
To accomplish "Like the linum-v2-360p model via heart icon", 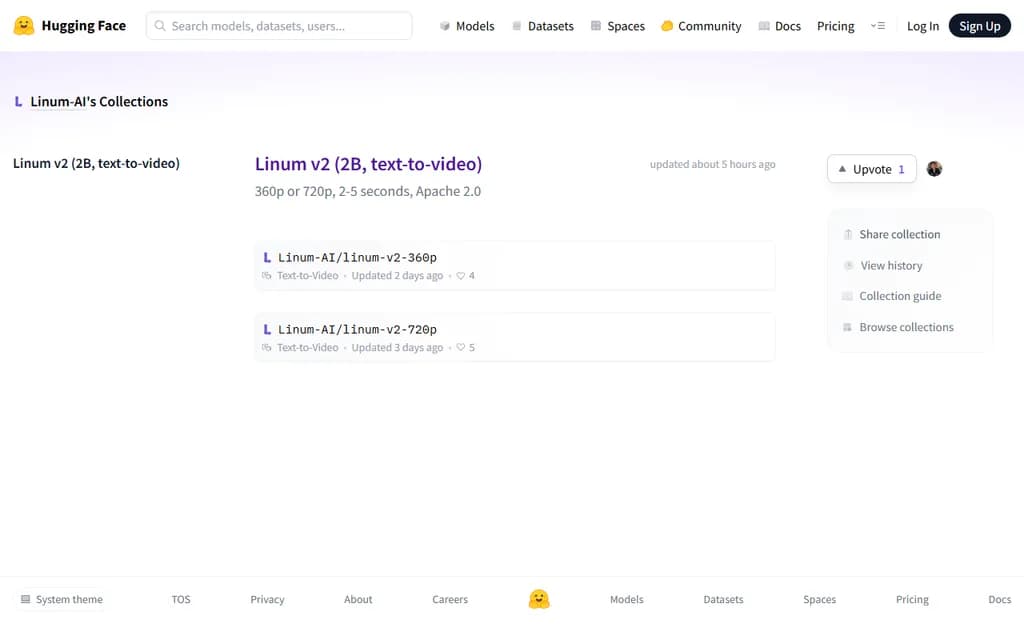I will point(461,275).
